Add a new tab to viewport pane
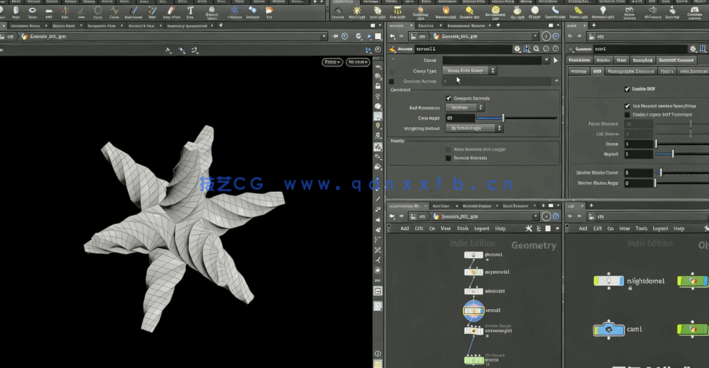Image resolution: width=709 pixels, height=368 pixels. pos(221,26)
